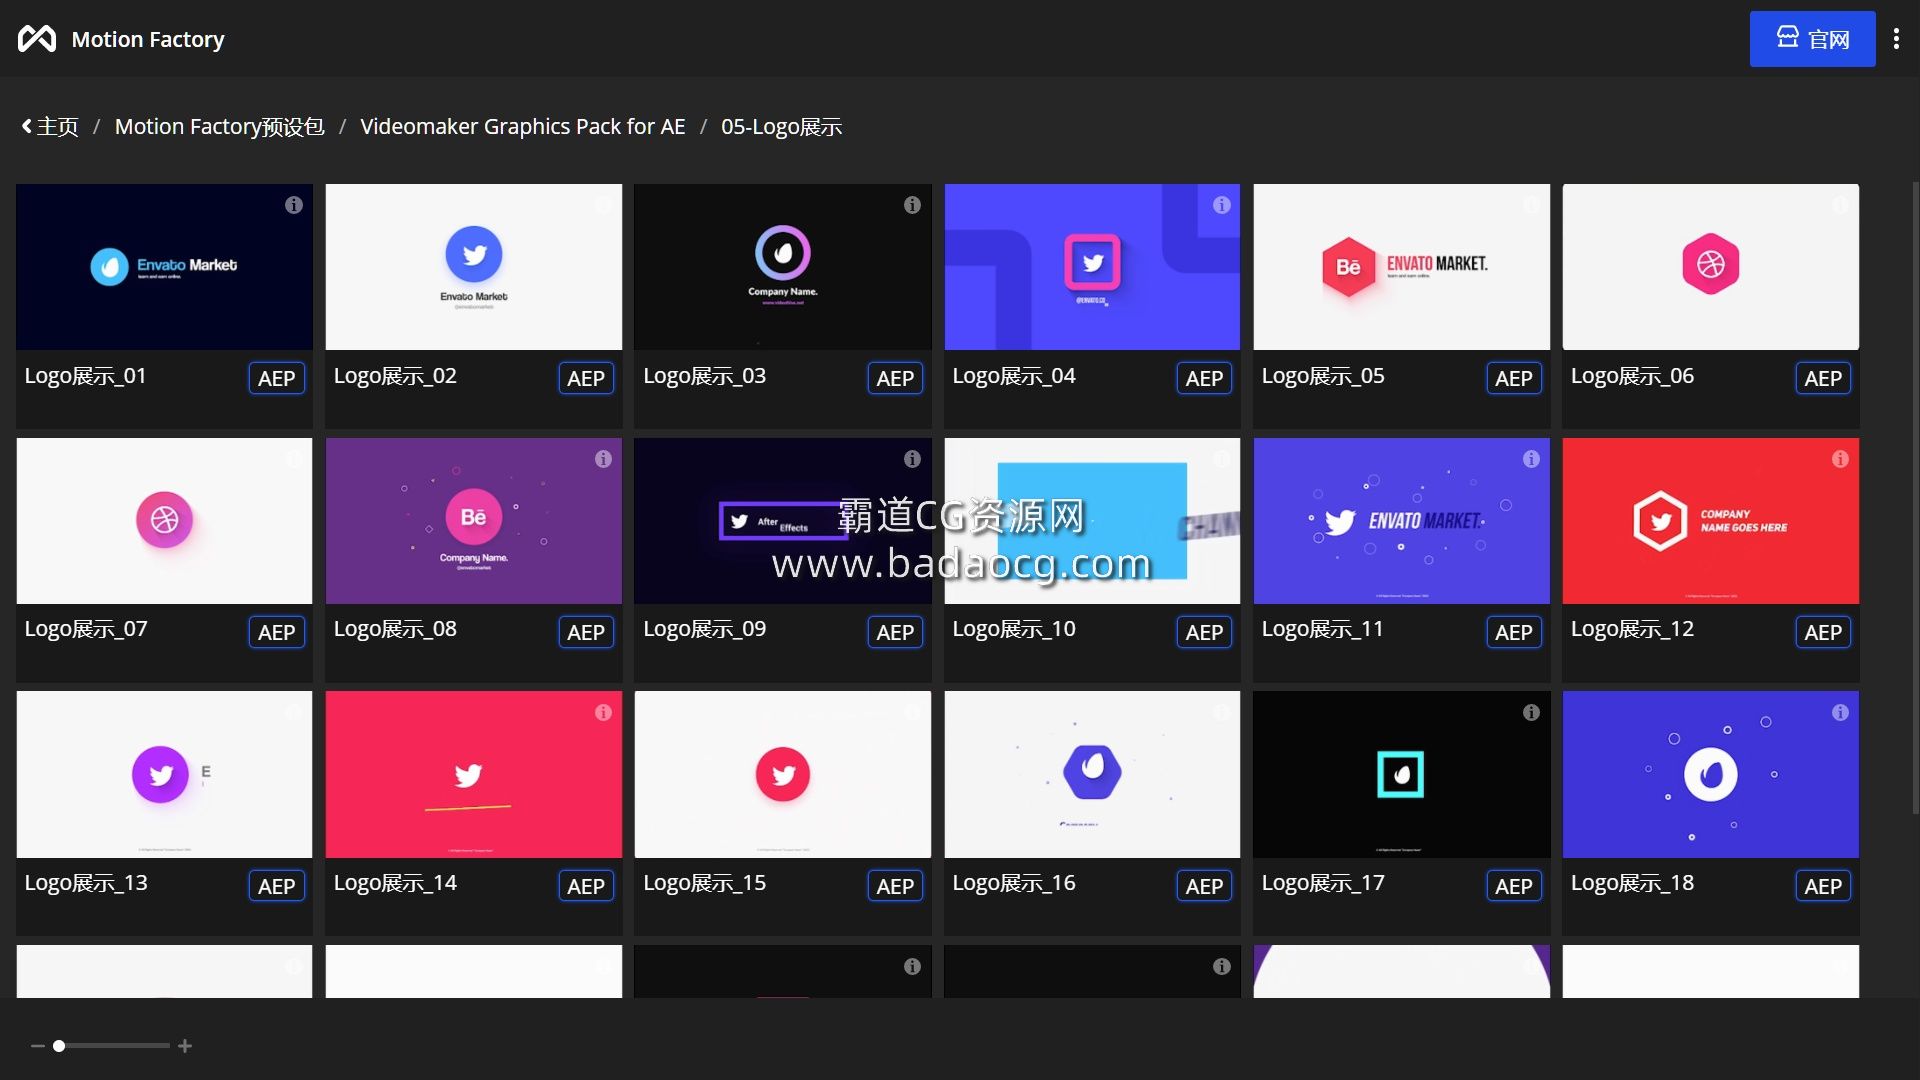The image size is (1920, 1080).
Task: Click AEP badge of Logo展示_17
Action: [1513, 887]
